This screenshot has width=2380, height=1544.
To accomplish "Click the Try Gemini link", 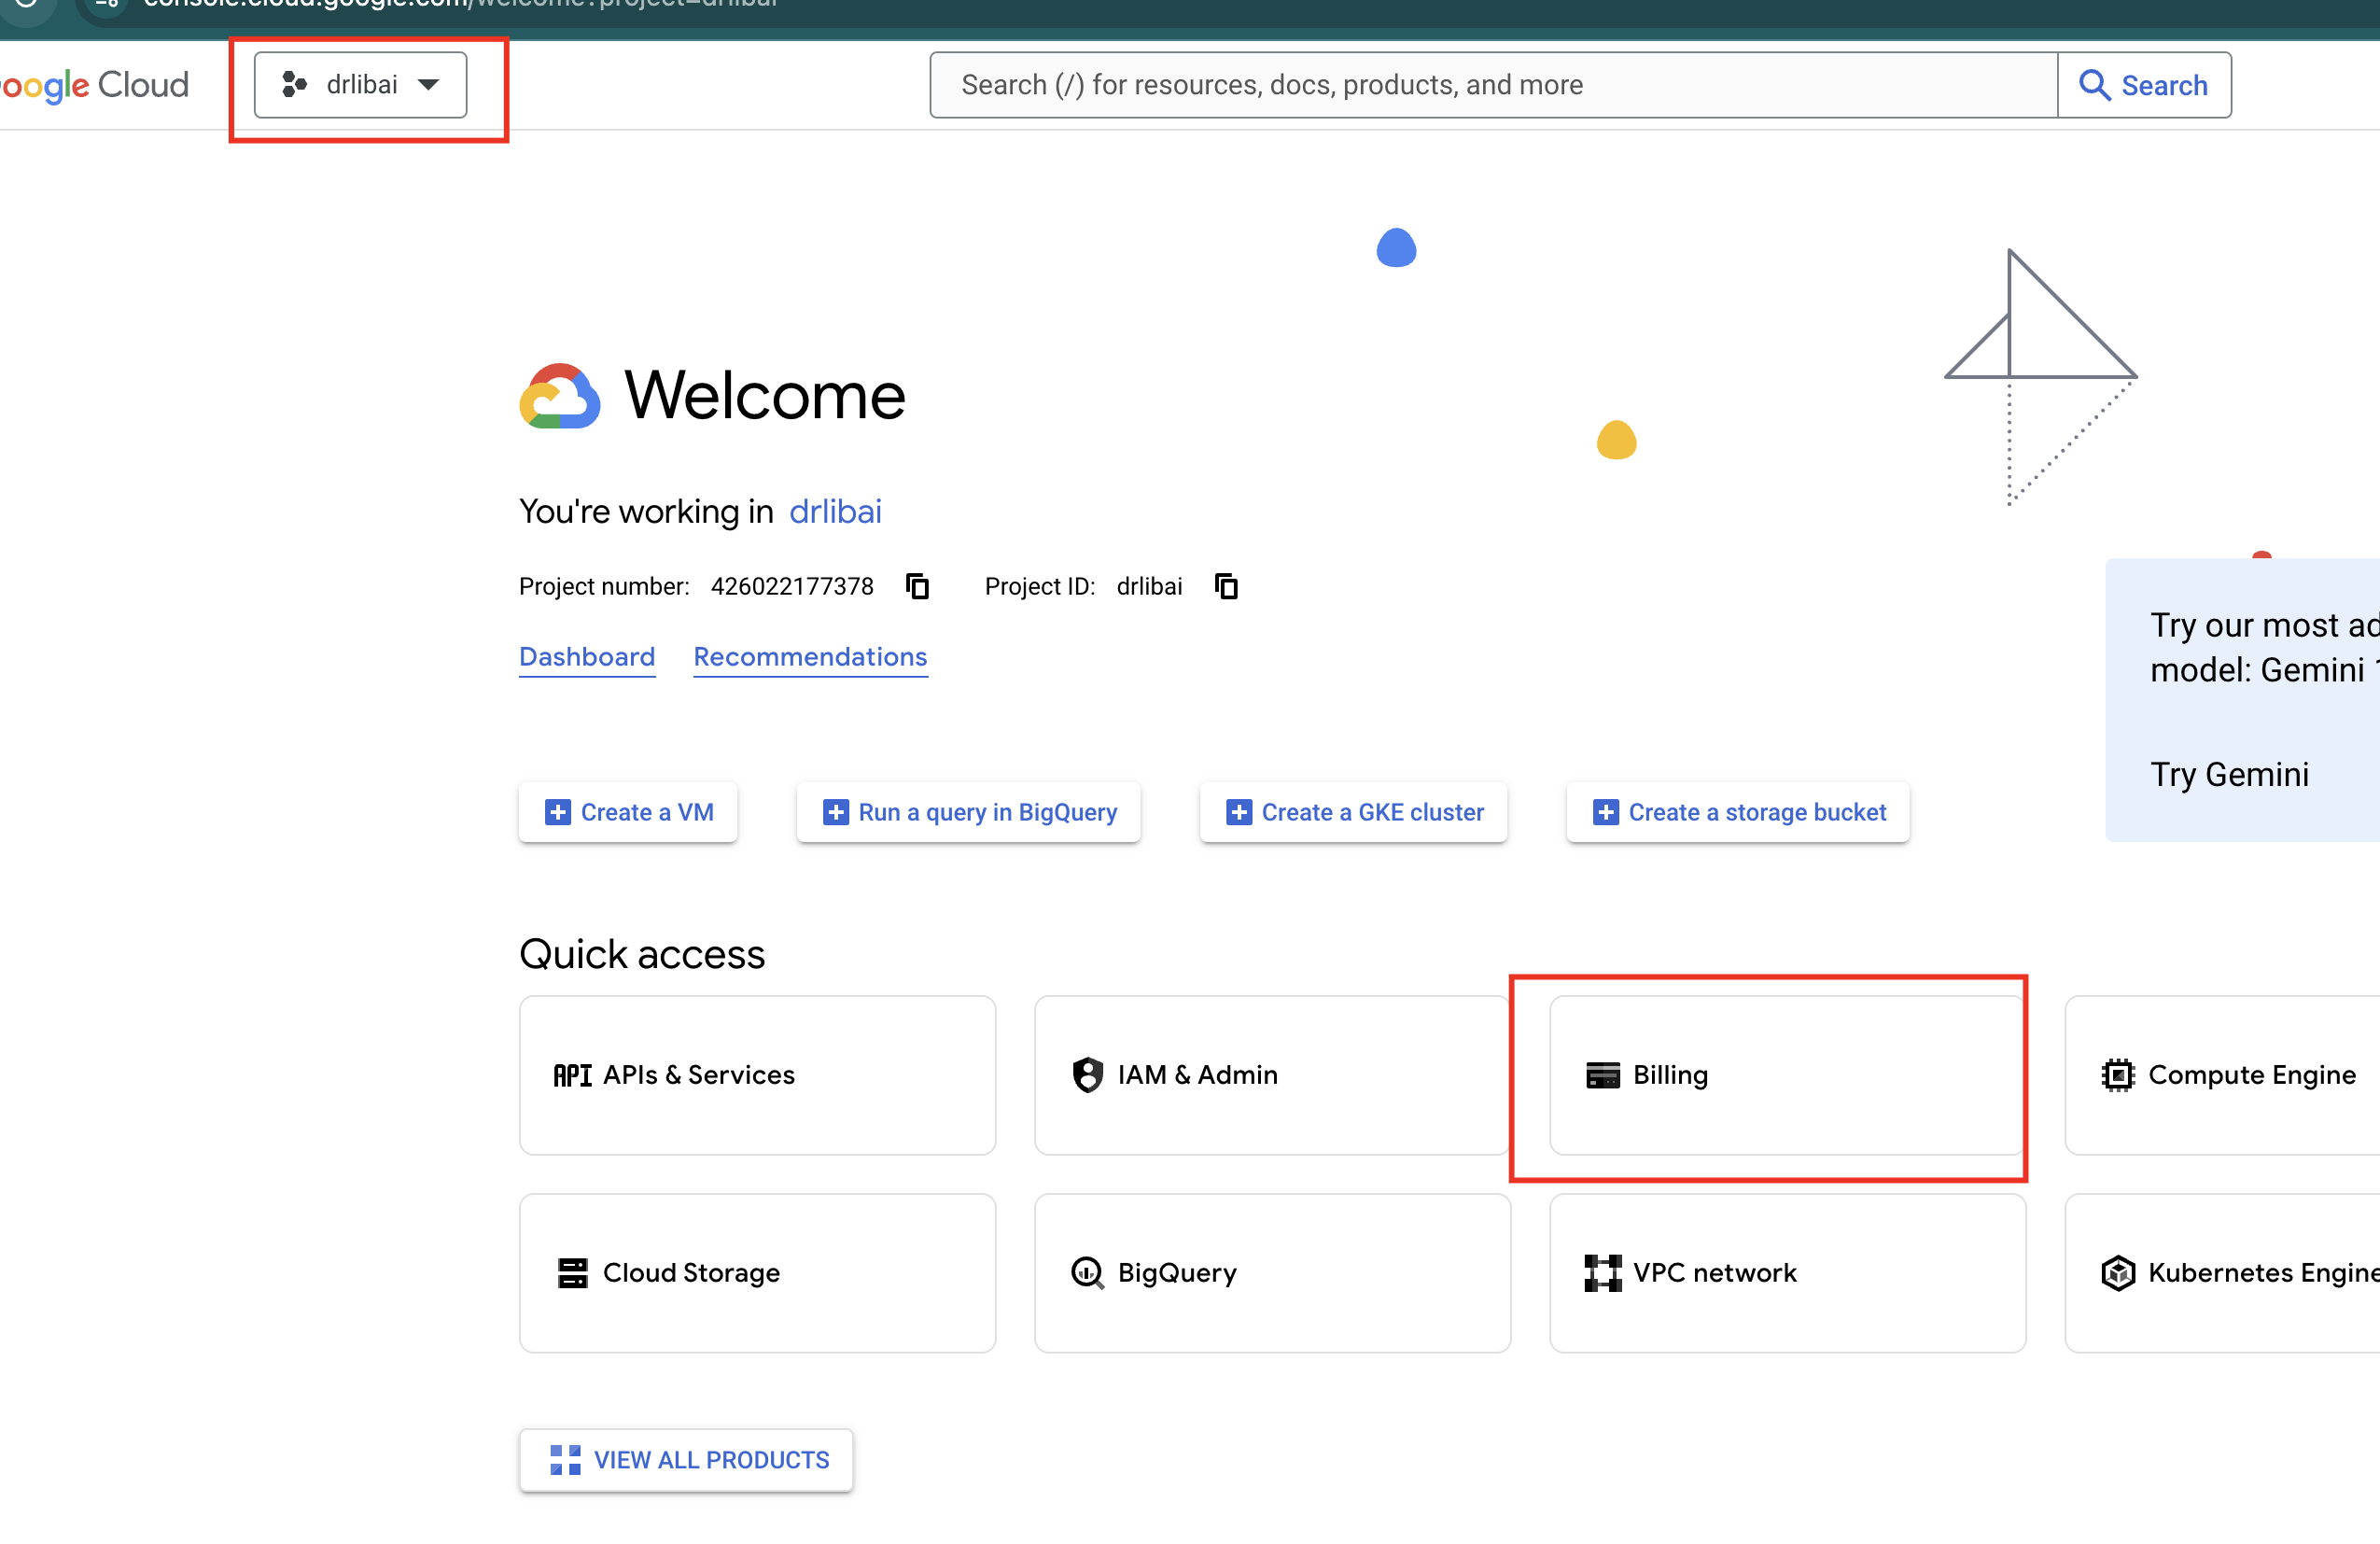I will pos(2230,773).
